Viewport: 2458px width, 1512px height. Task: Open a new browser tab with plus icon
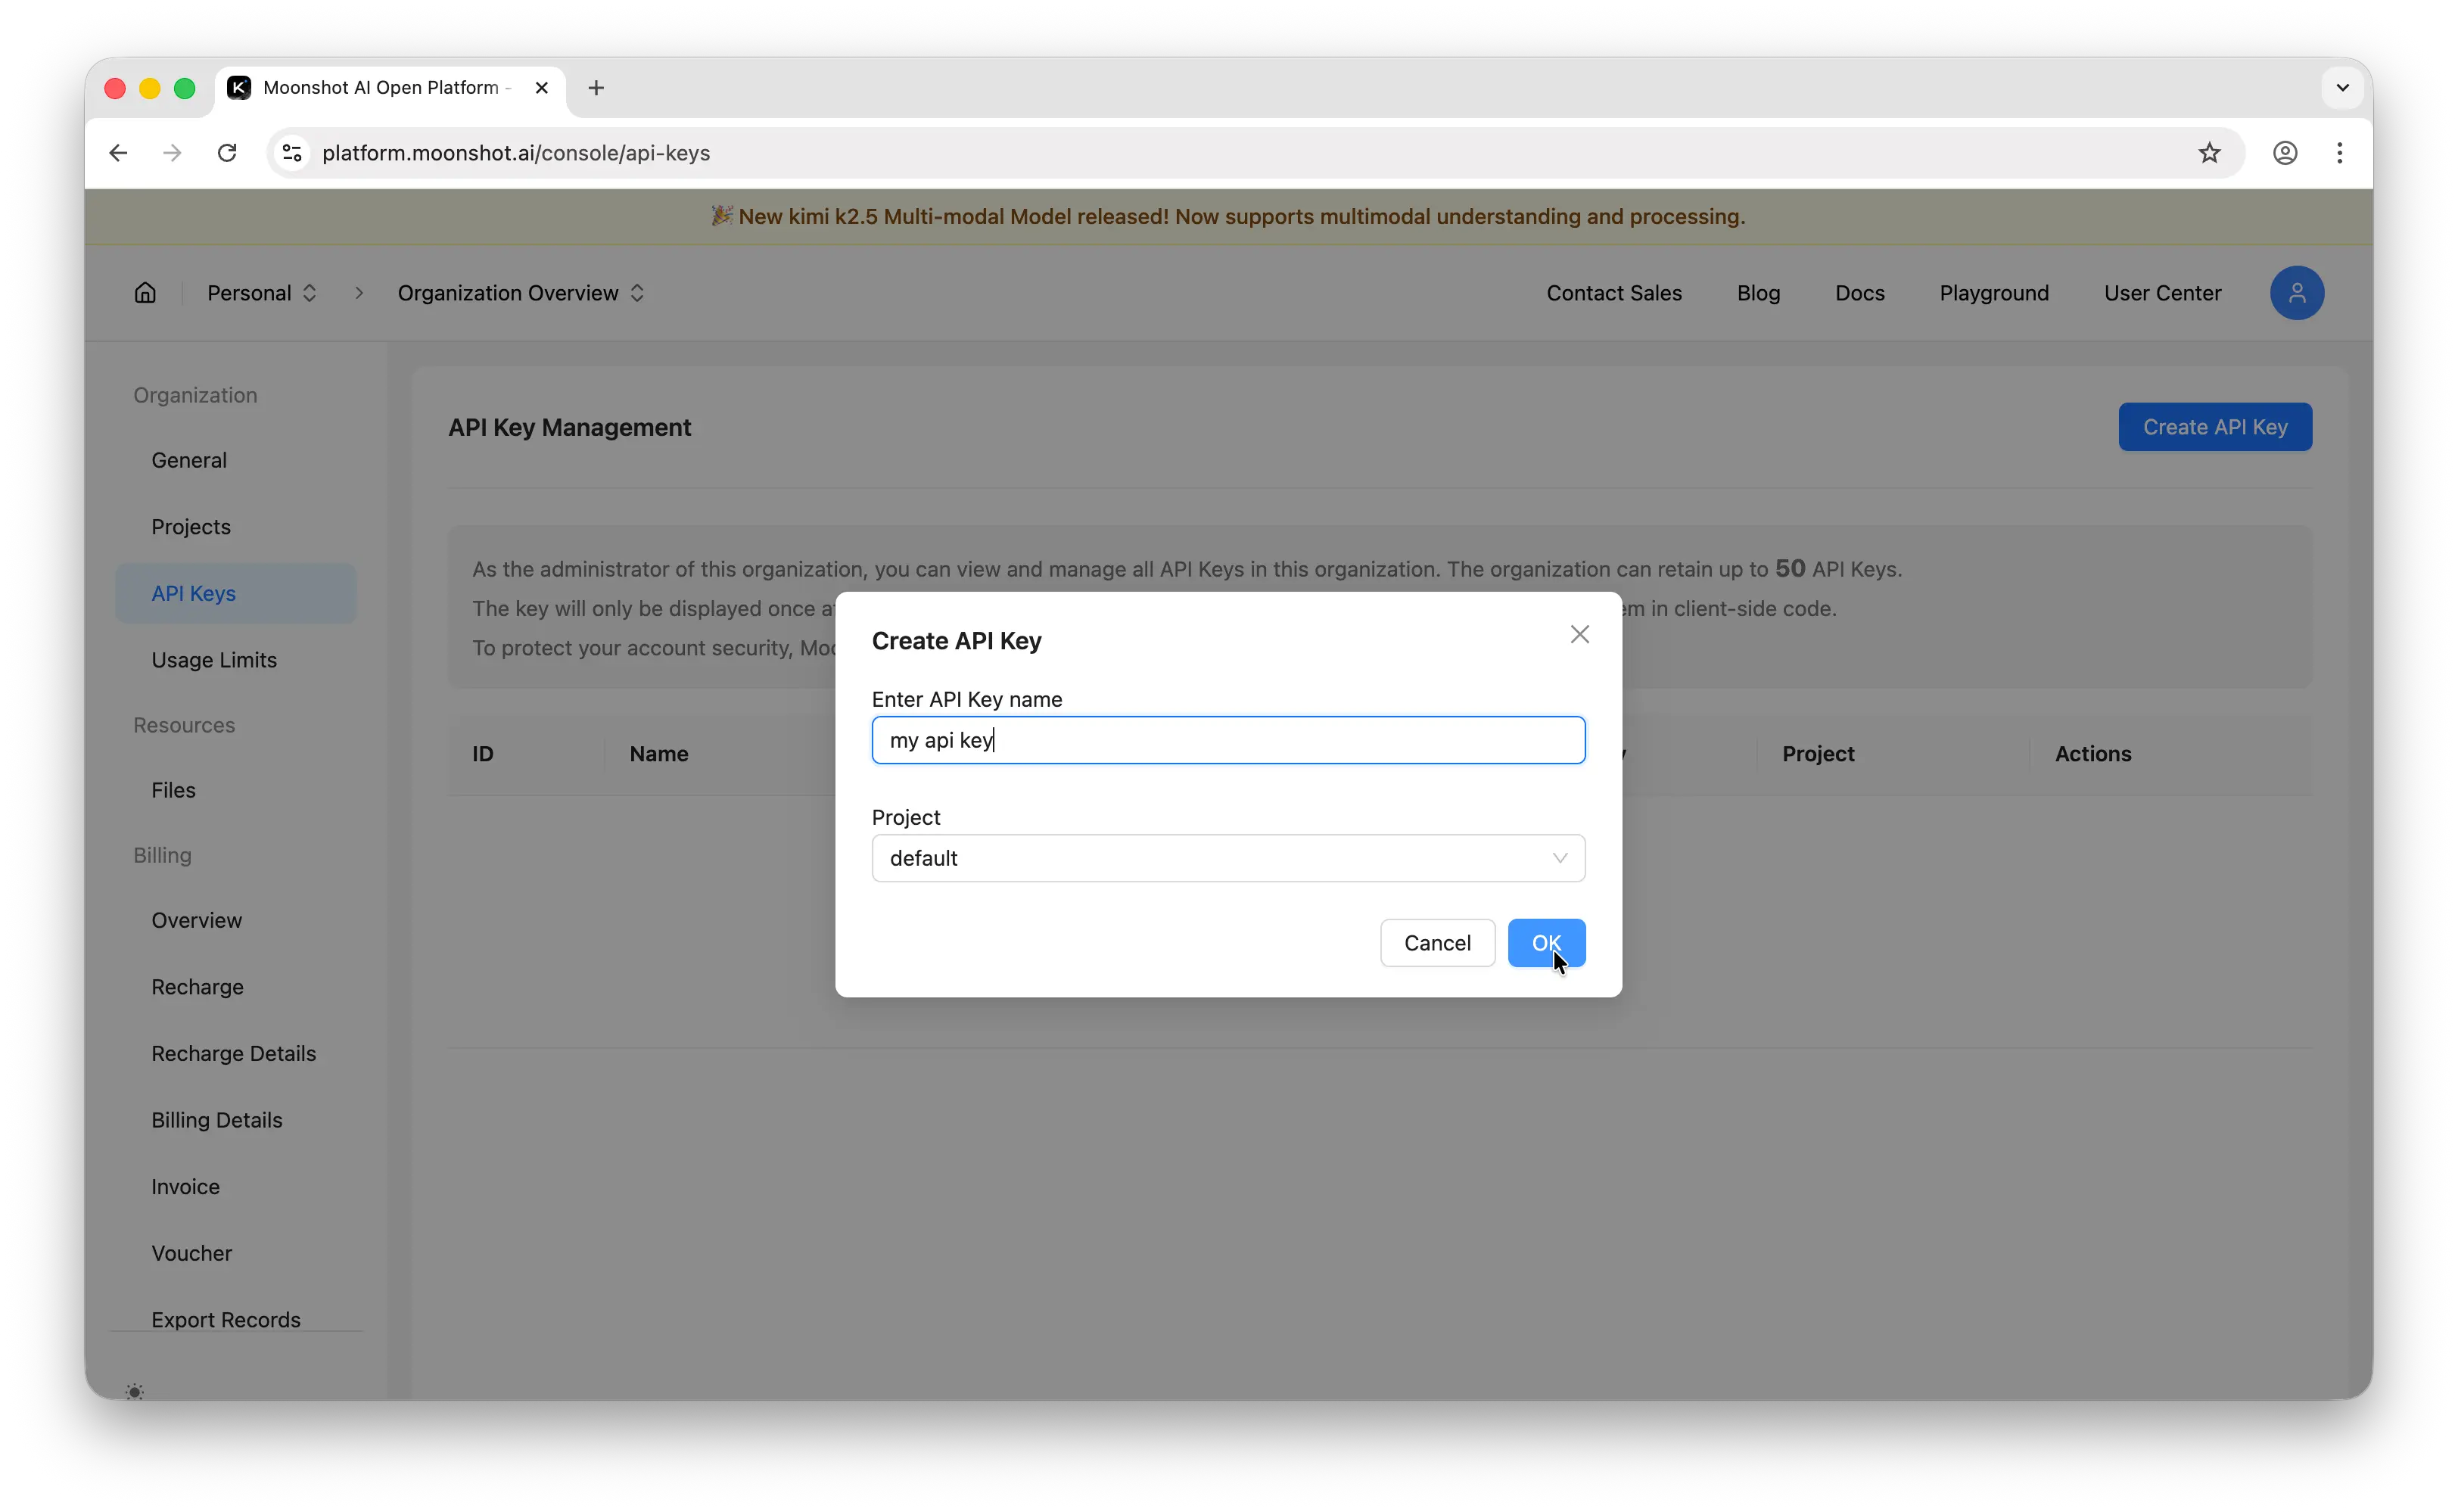click(x=596, y=88)
